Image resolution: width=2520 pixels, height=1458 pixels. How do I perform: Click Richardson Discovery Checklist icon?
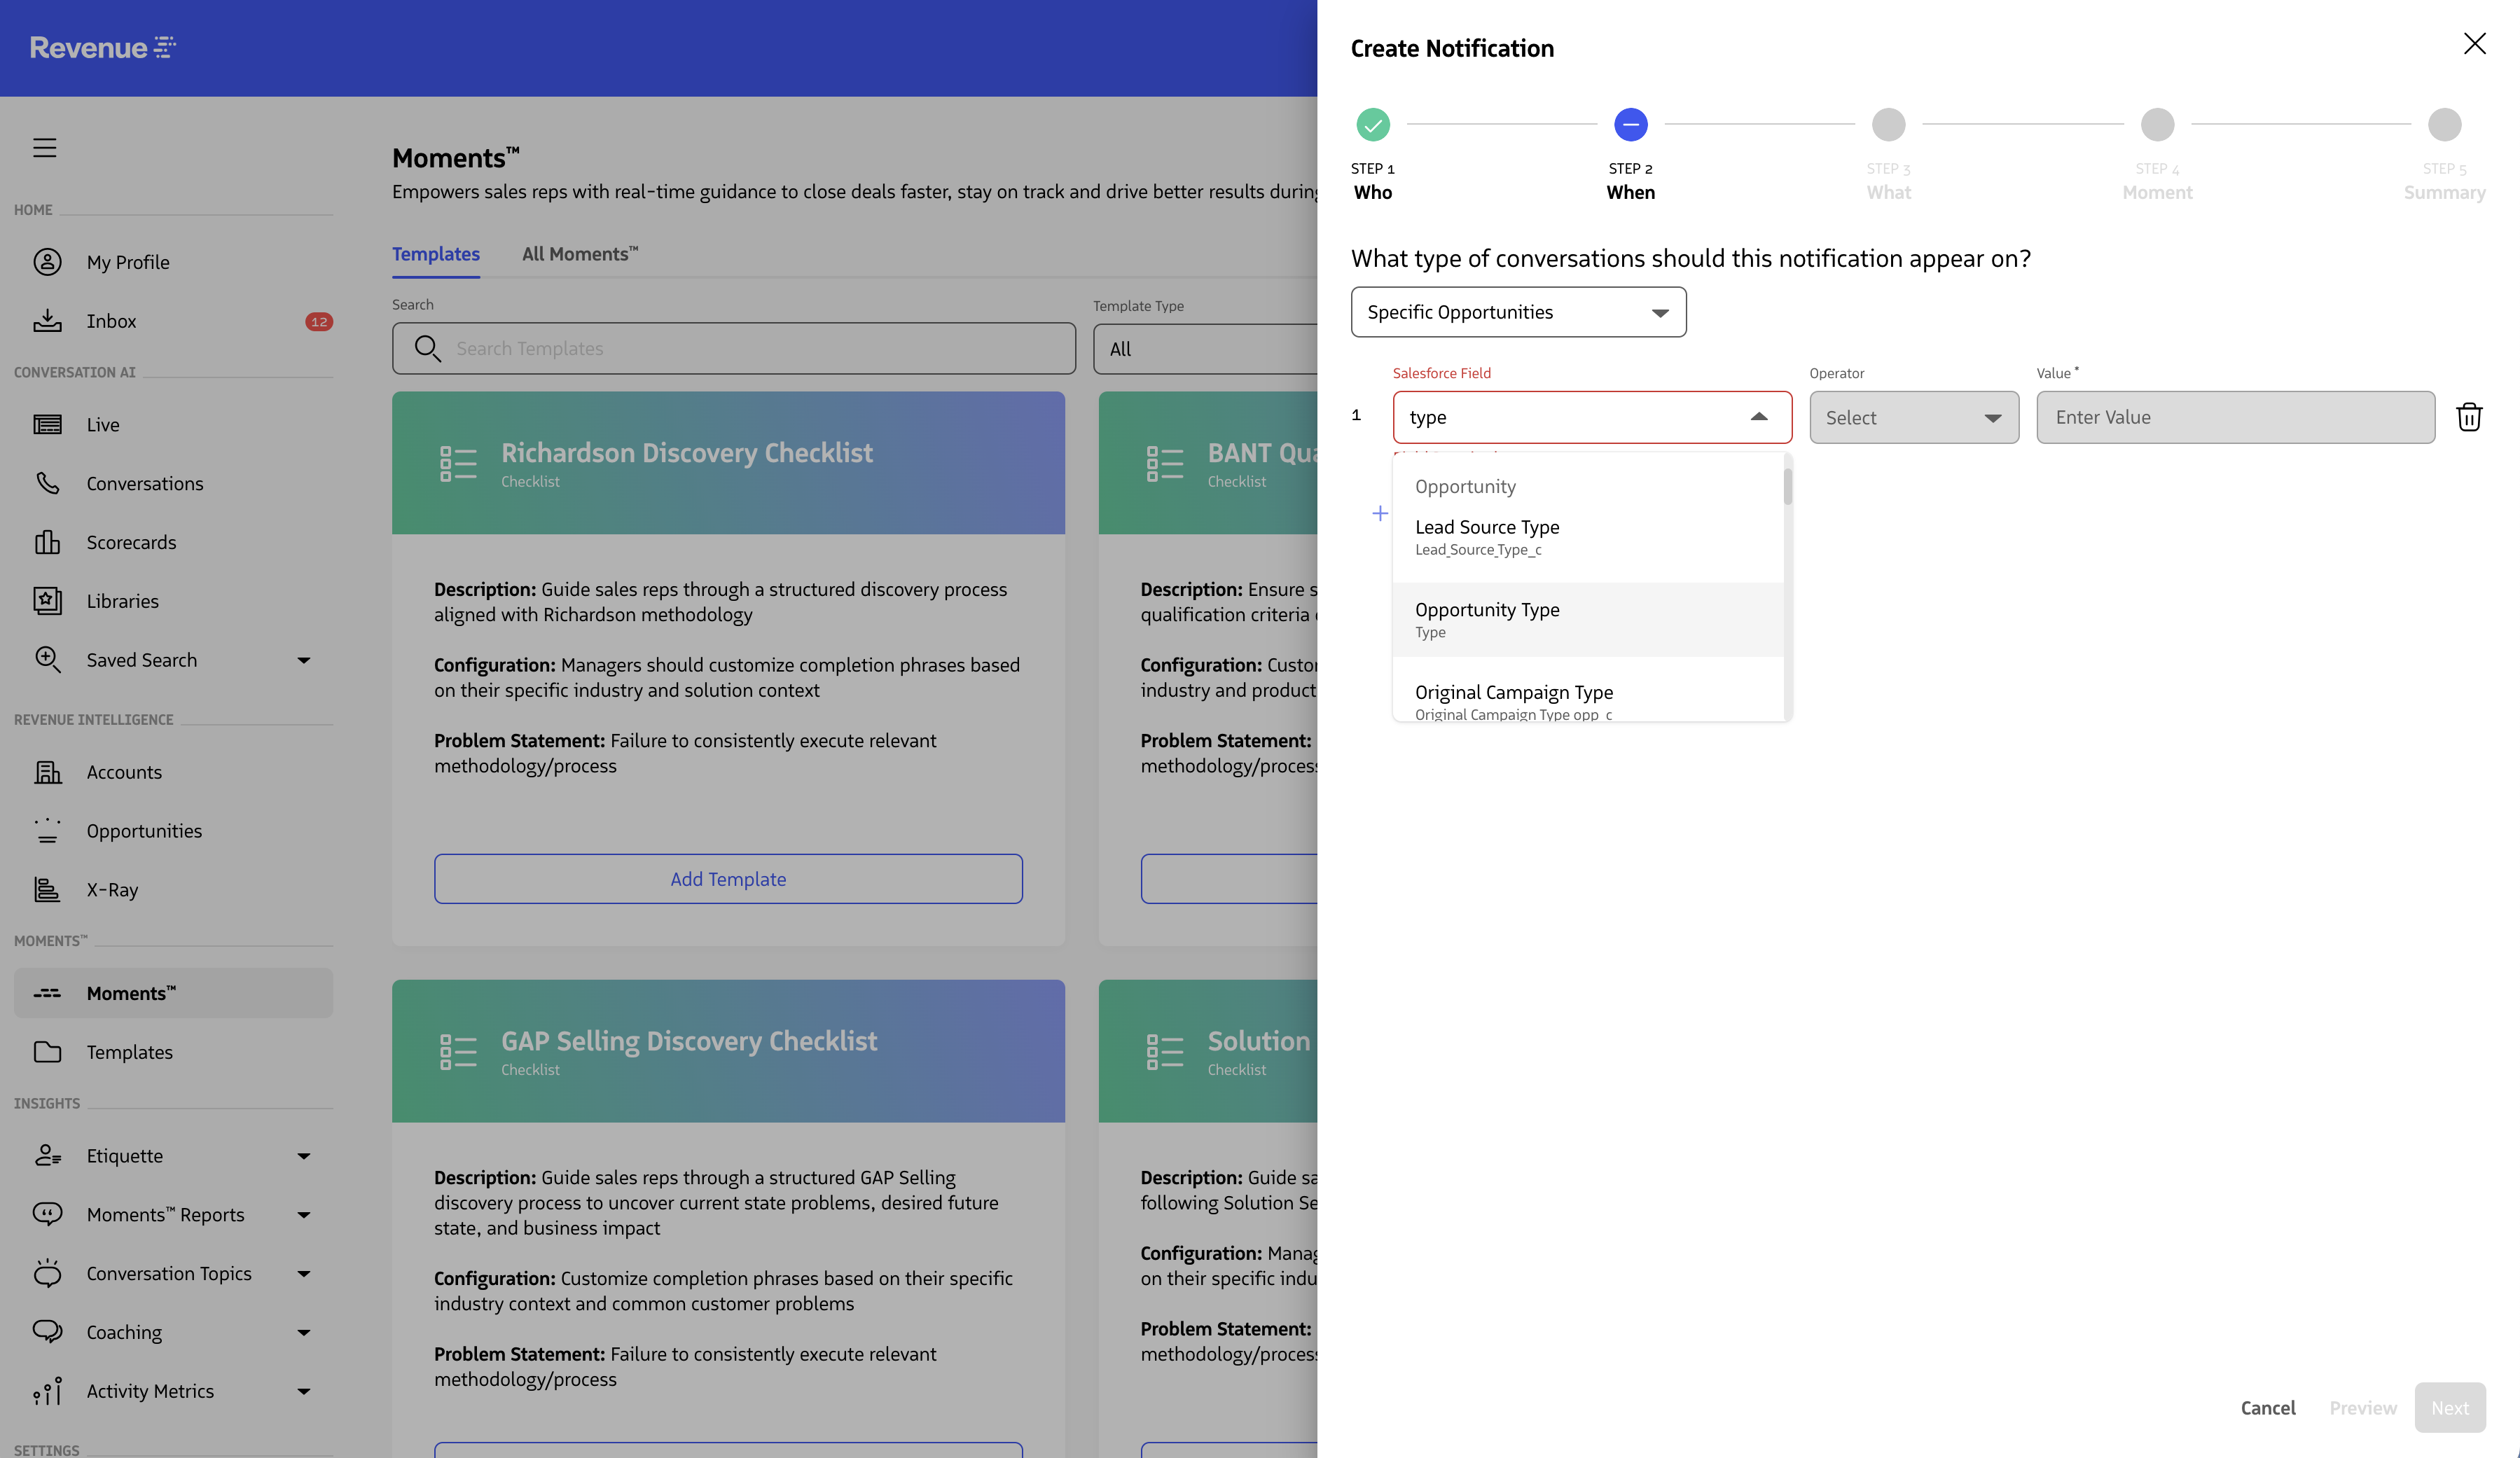[458, 463]
